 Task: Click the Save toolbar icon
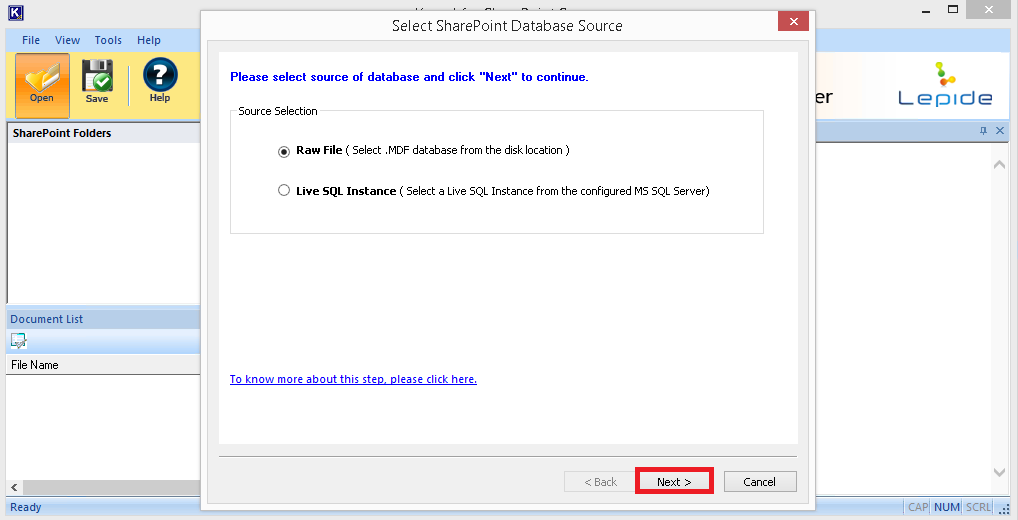tap(97, 82)
